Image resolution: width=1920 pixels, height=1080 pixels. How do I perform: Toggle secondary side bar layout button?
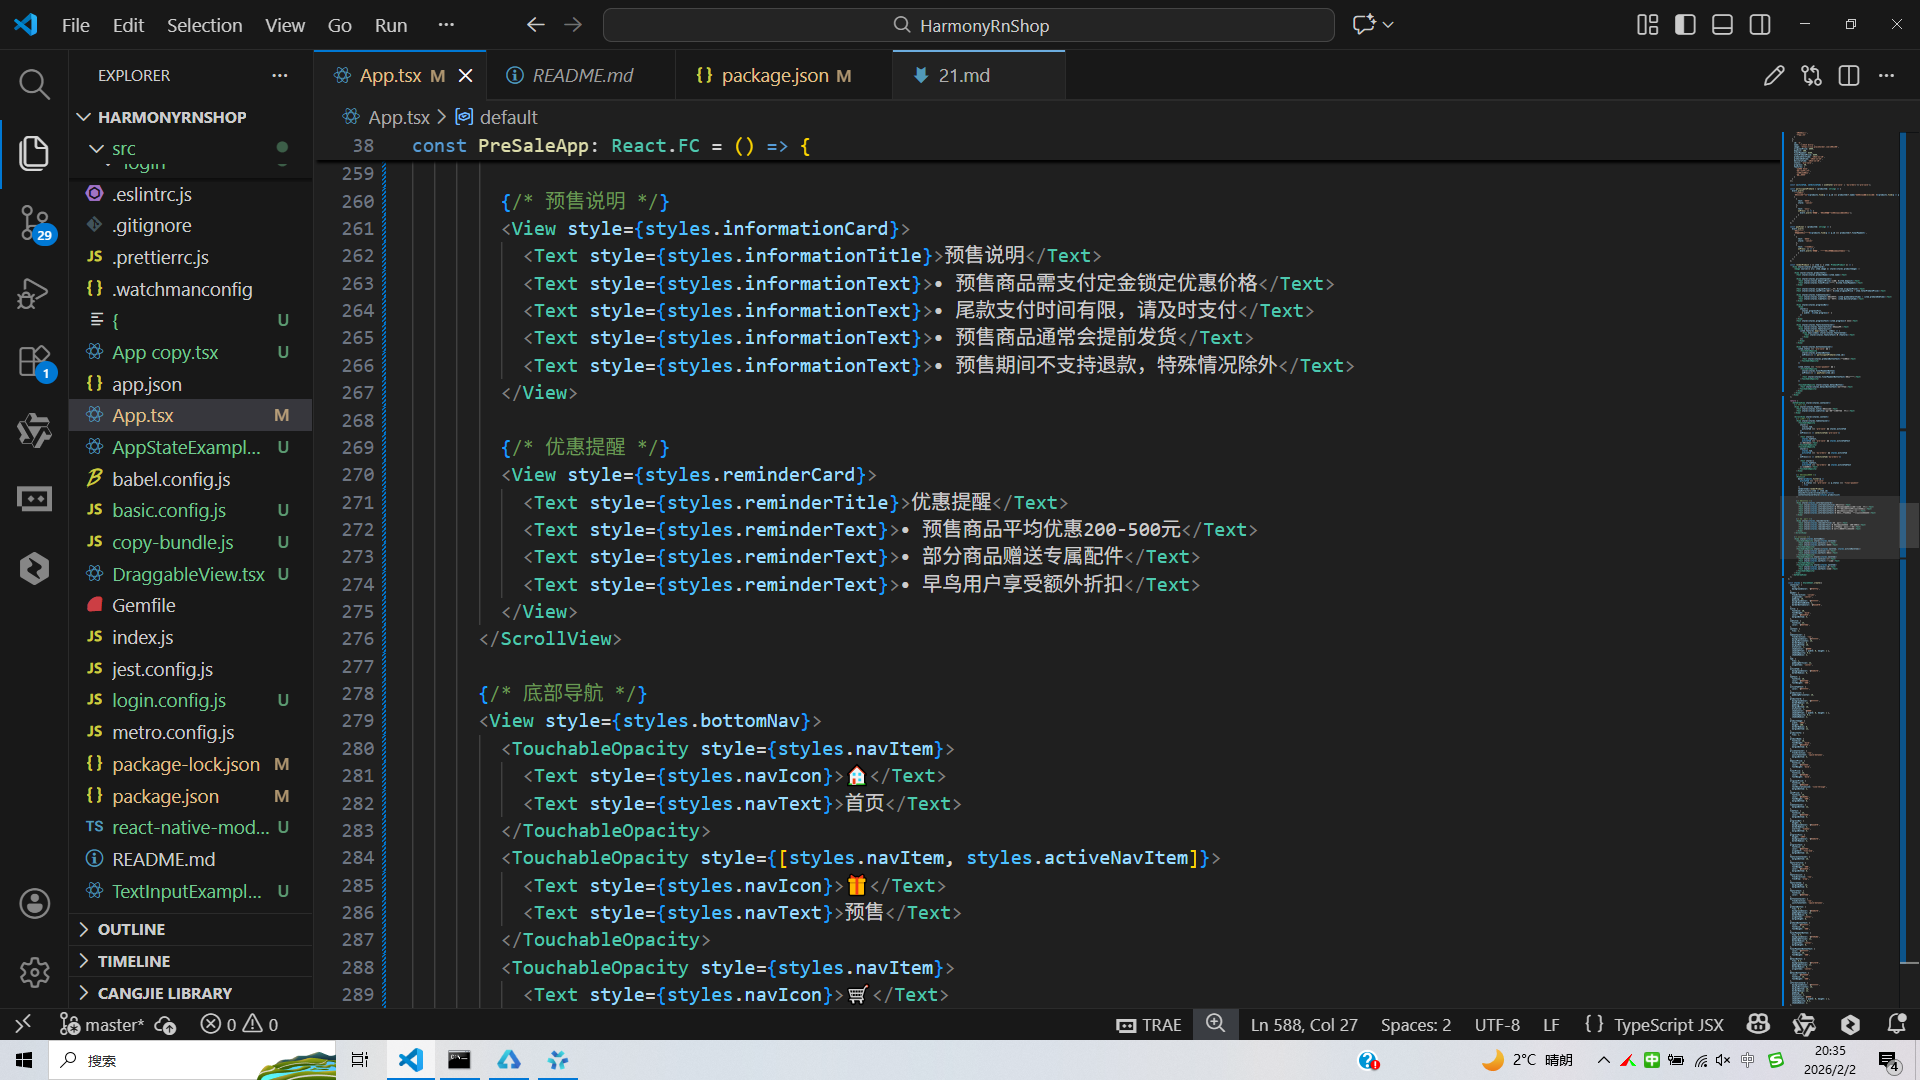(x=1760, y=25)
